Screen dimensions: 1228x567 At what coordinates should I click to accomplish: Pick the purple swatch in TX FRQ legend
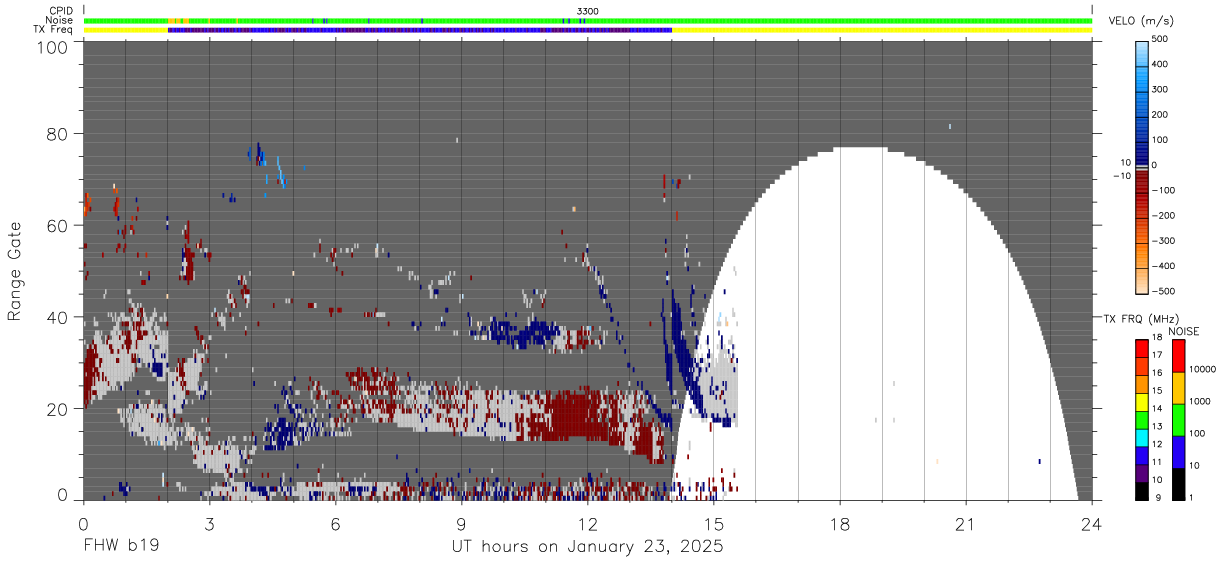1141,472
